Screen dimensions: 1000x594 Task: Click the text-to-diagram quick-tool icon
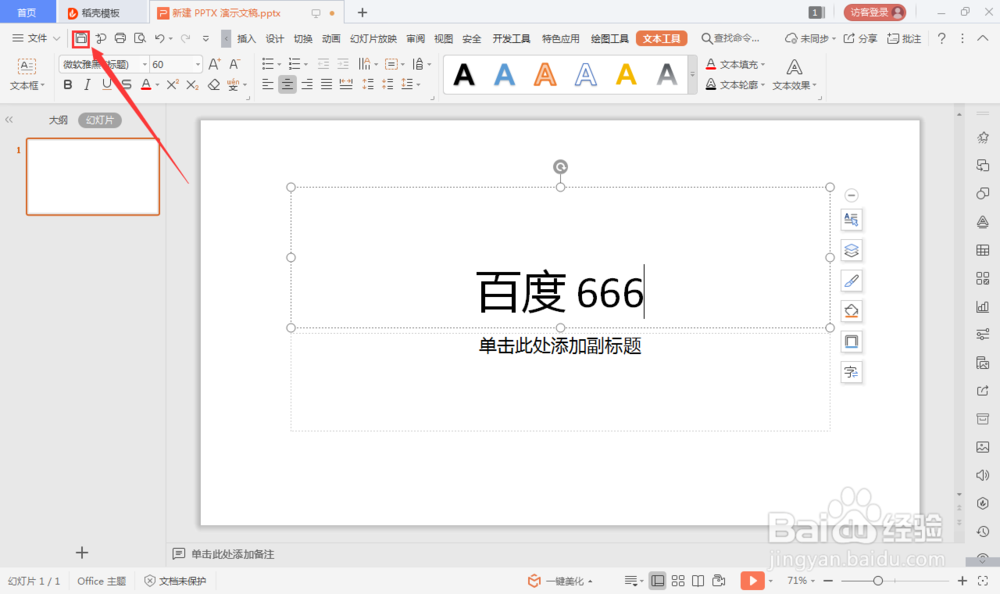click(x=851, y=373)
